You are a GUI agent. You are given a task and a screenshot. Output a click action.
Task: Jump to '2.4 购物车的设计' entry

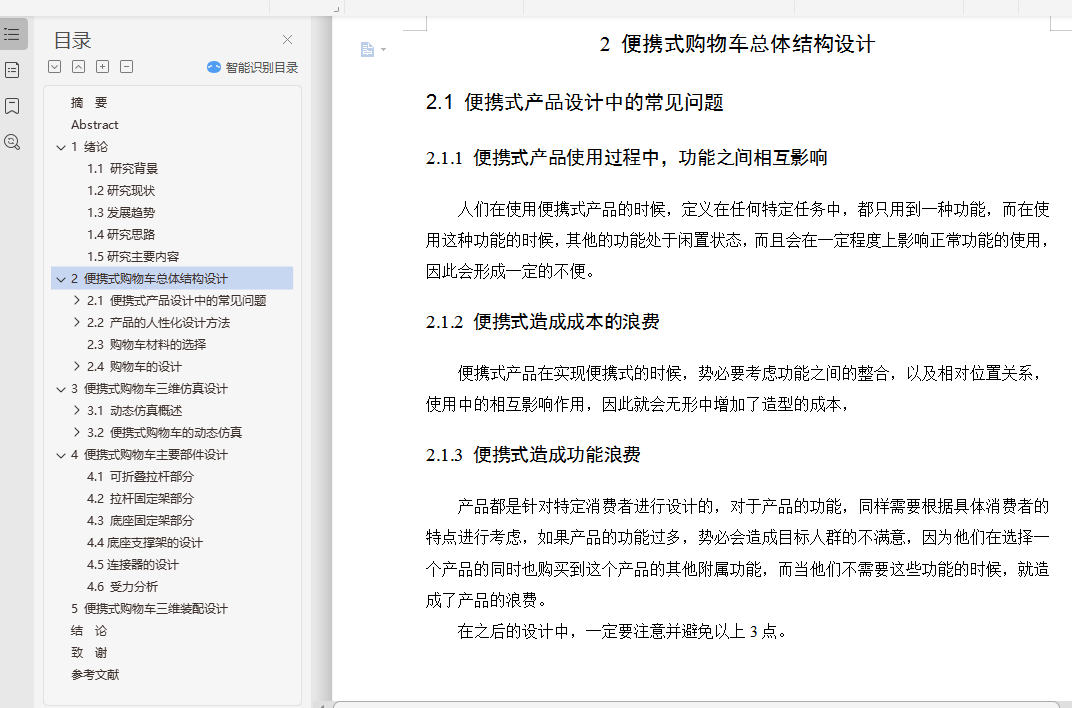click(134, 366)
